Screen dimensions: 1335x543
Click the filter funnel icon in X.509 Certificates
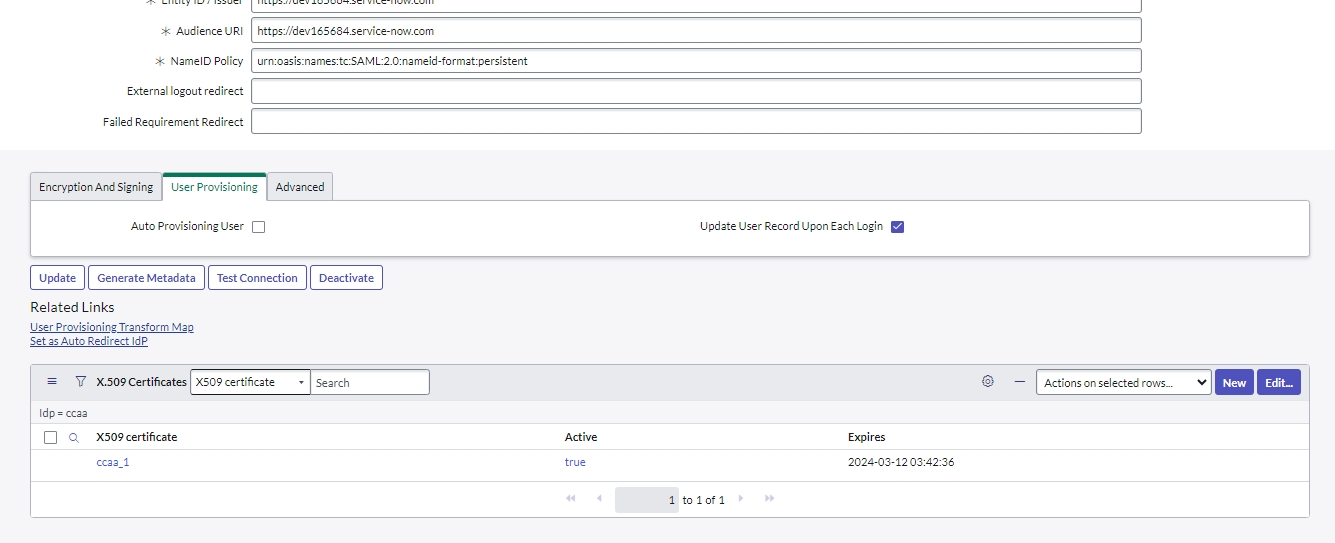pos(80,382)
